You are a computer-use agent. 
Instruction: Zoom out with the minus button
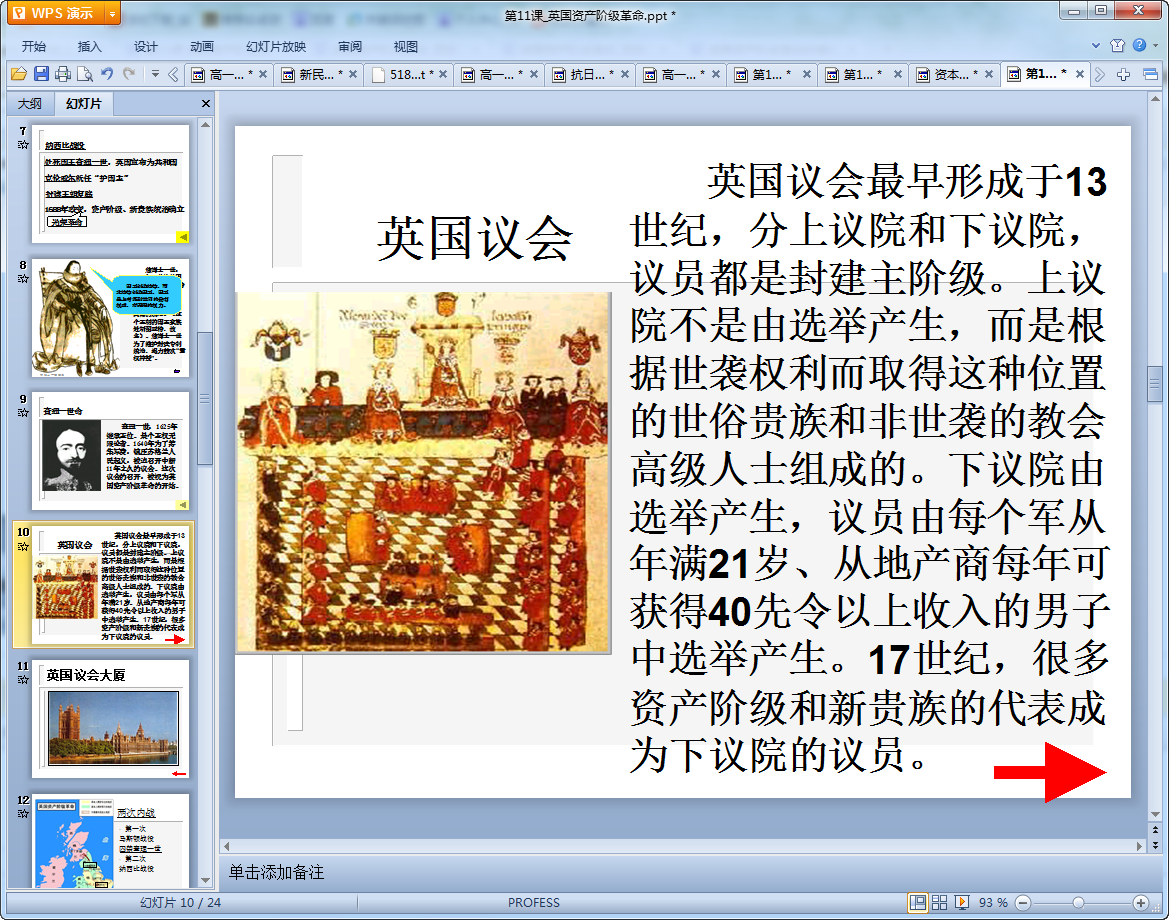click(x=1024, y=903)
